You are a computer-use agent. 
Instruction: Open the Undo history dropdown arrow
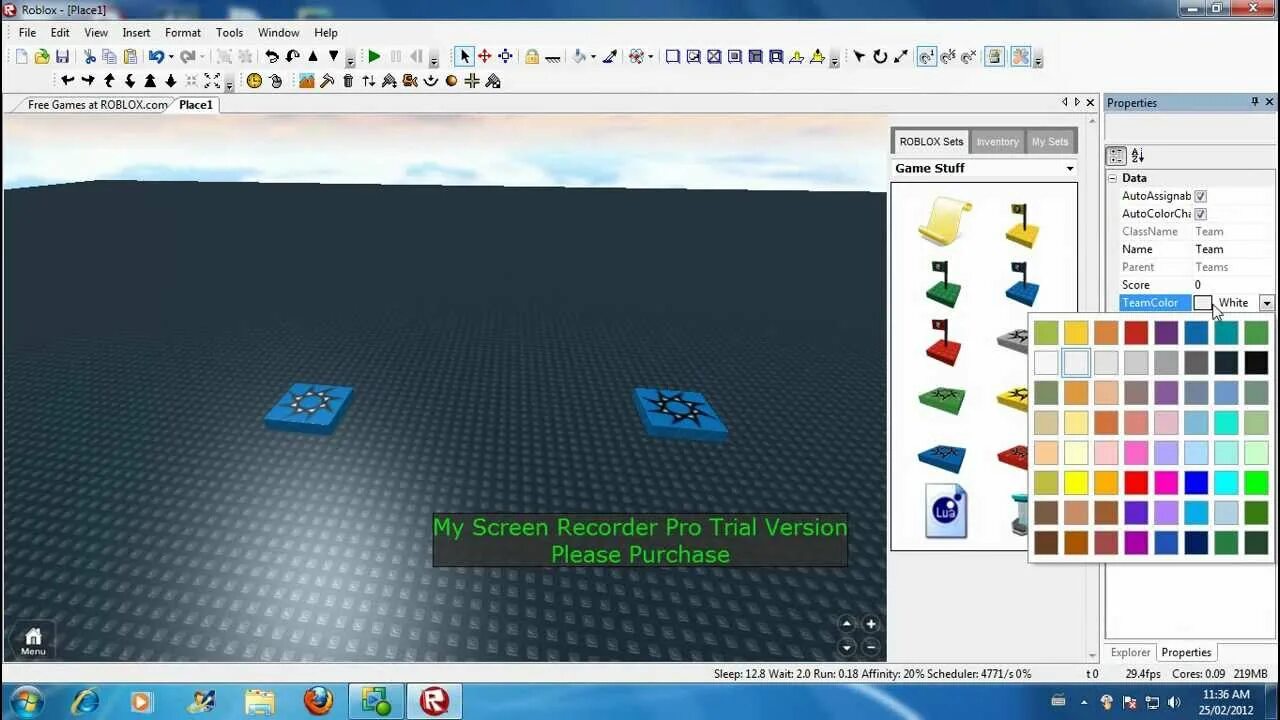pyautogui.click(x=171, y=57)
